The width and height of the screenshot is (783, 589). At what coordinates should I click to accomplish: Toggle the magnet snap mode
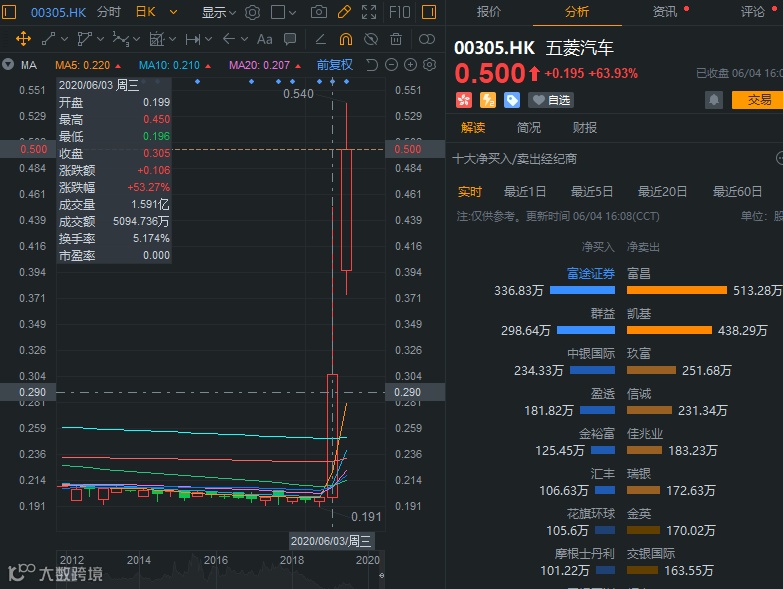coord(346,38)
